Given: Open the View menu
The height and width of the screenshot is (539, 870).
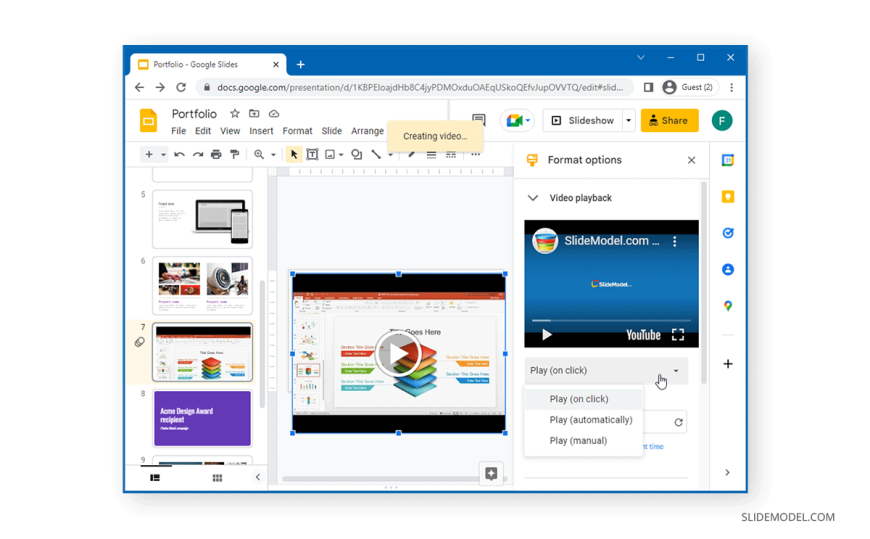Looking at the screenshot, I should (230, 131).
